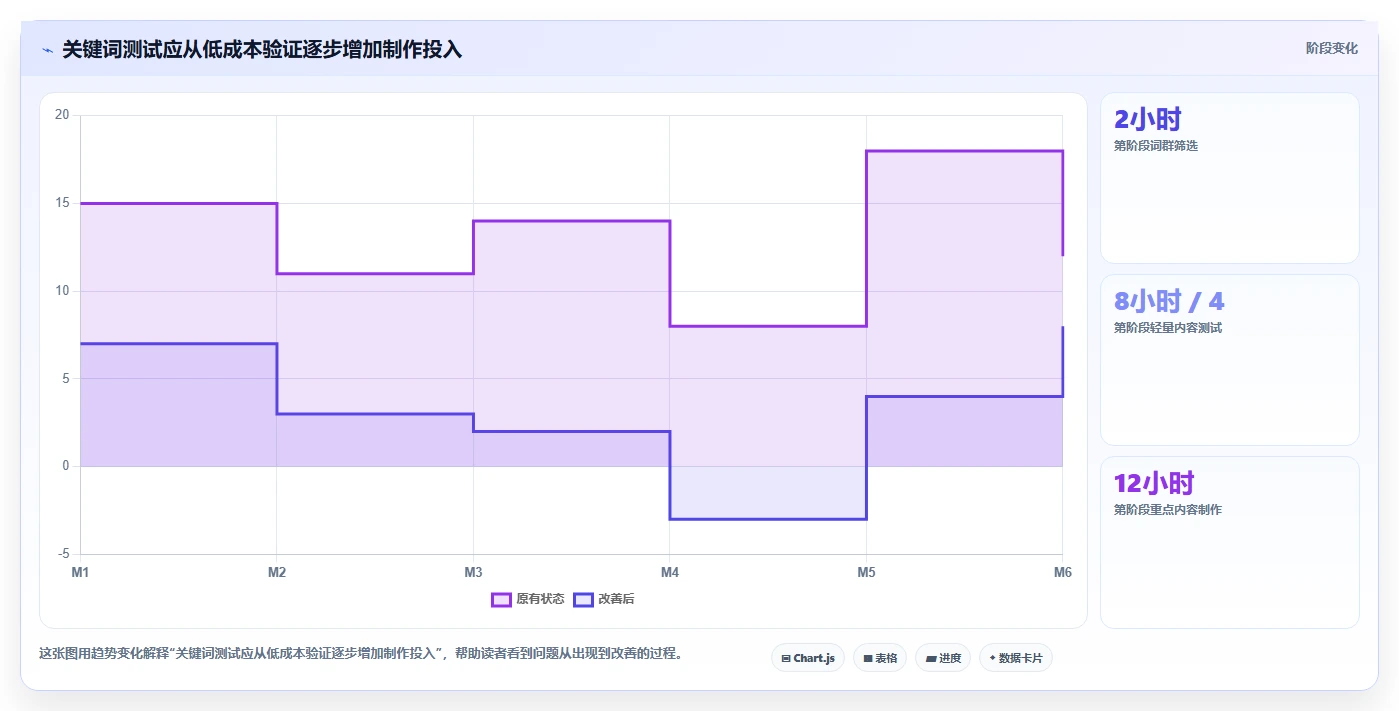Click the M6 x-axis label
This screenshot has height=711, width=1399.
(x=1062, y=573)
